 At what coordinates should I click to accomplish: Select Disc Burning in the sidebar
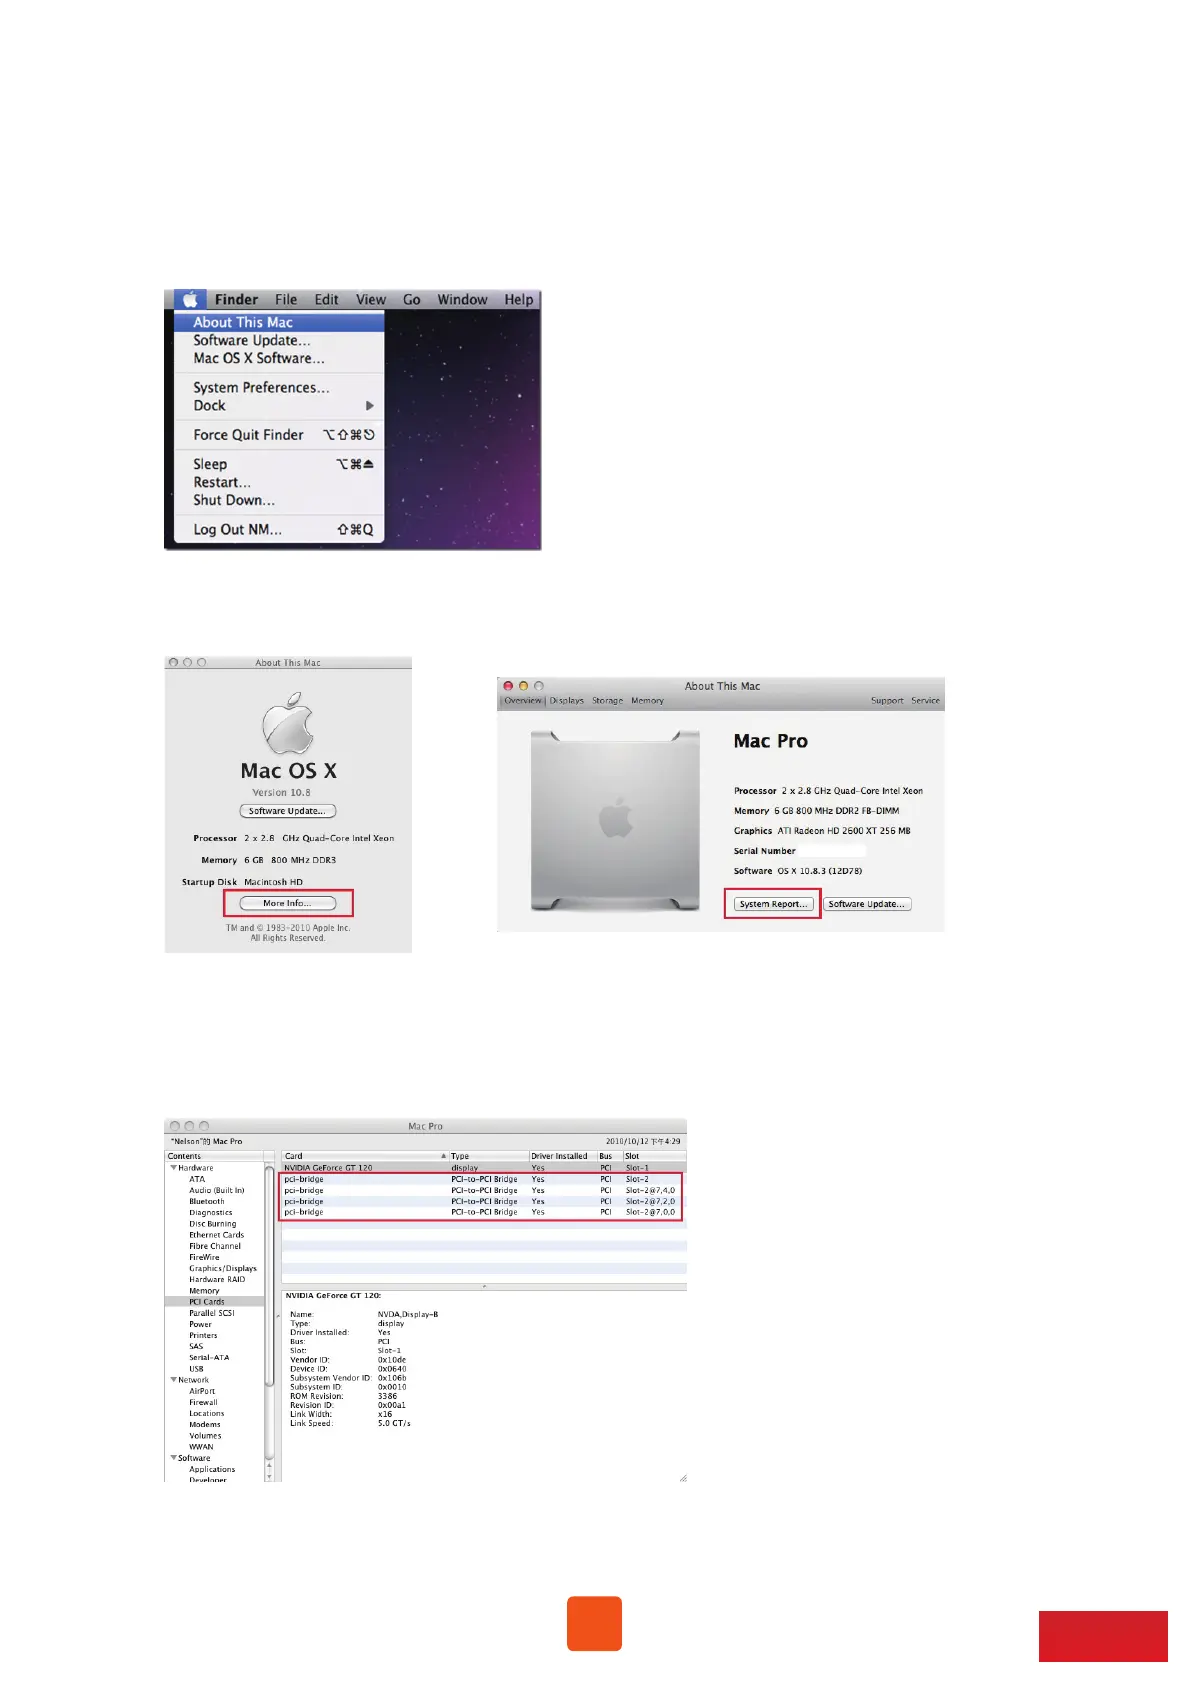(213, 1224)
